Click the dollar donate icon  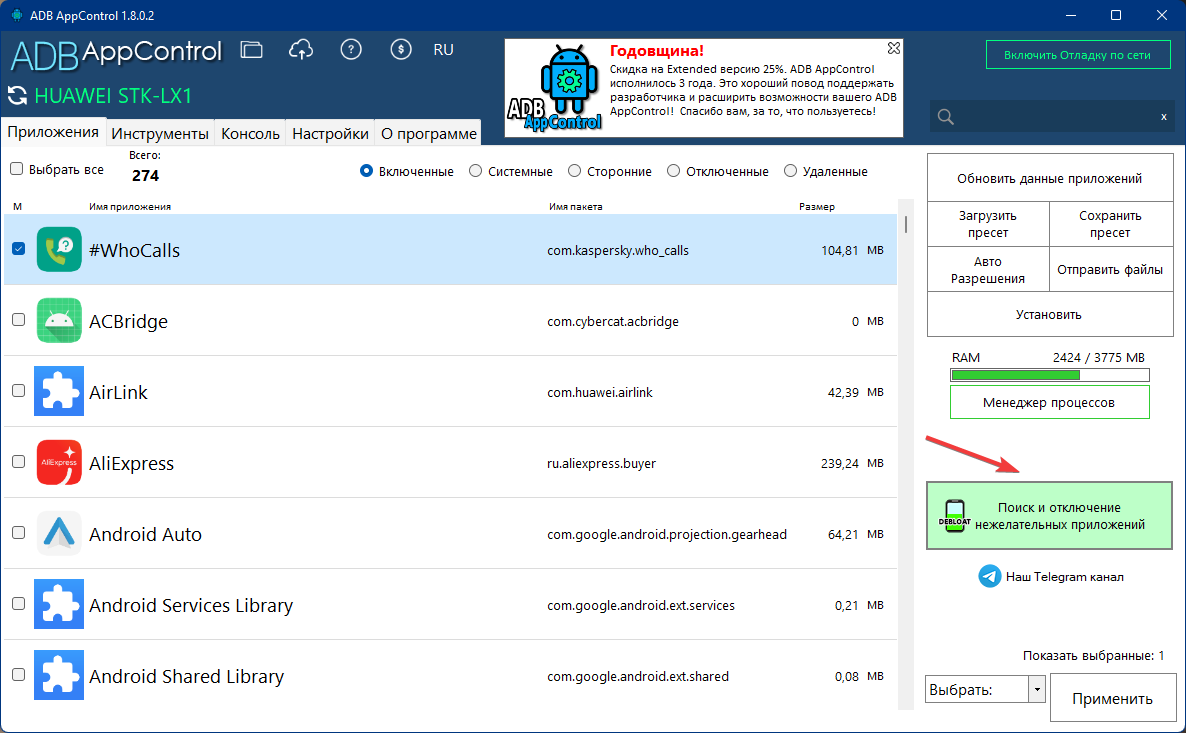click(x=401, y=50)
